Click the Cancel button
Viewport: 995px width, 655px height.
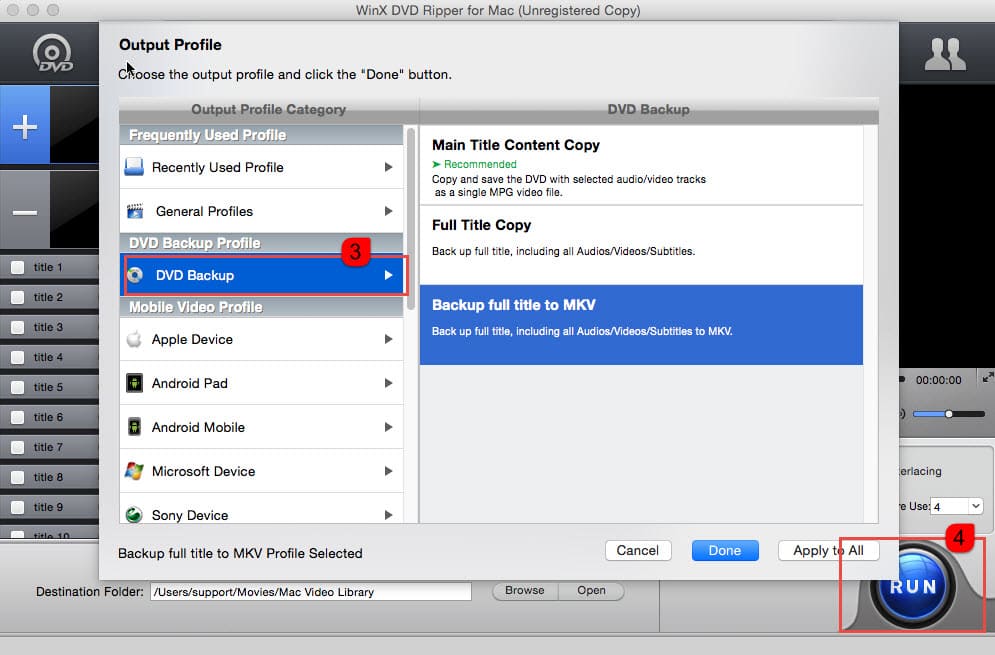tap(638, 550)
